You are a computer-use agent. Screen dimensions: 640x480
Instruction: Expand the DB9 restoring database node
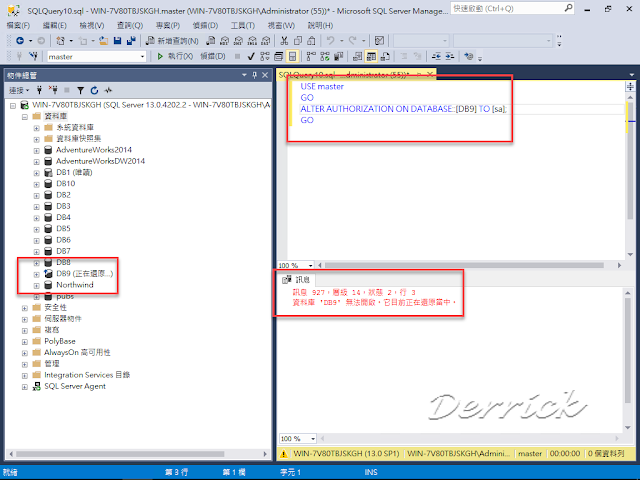(x=36, y=274)
